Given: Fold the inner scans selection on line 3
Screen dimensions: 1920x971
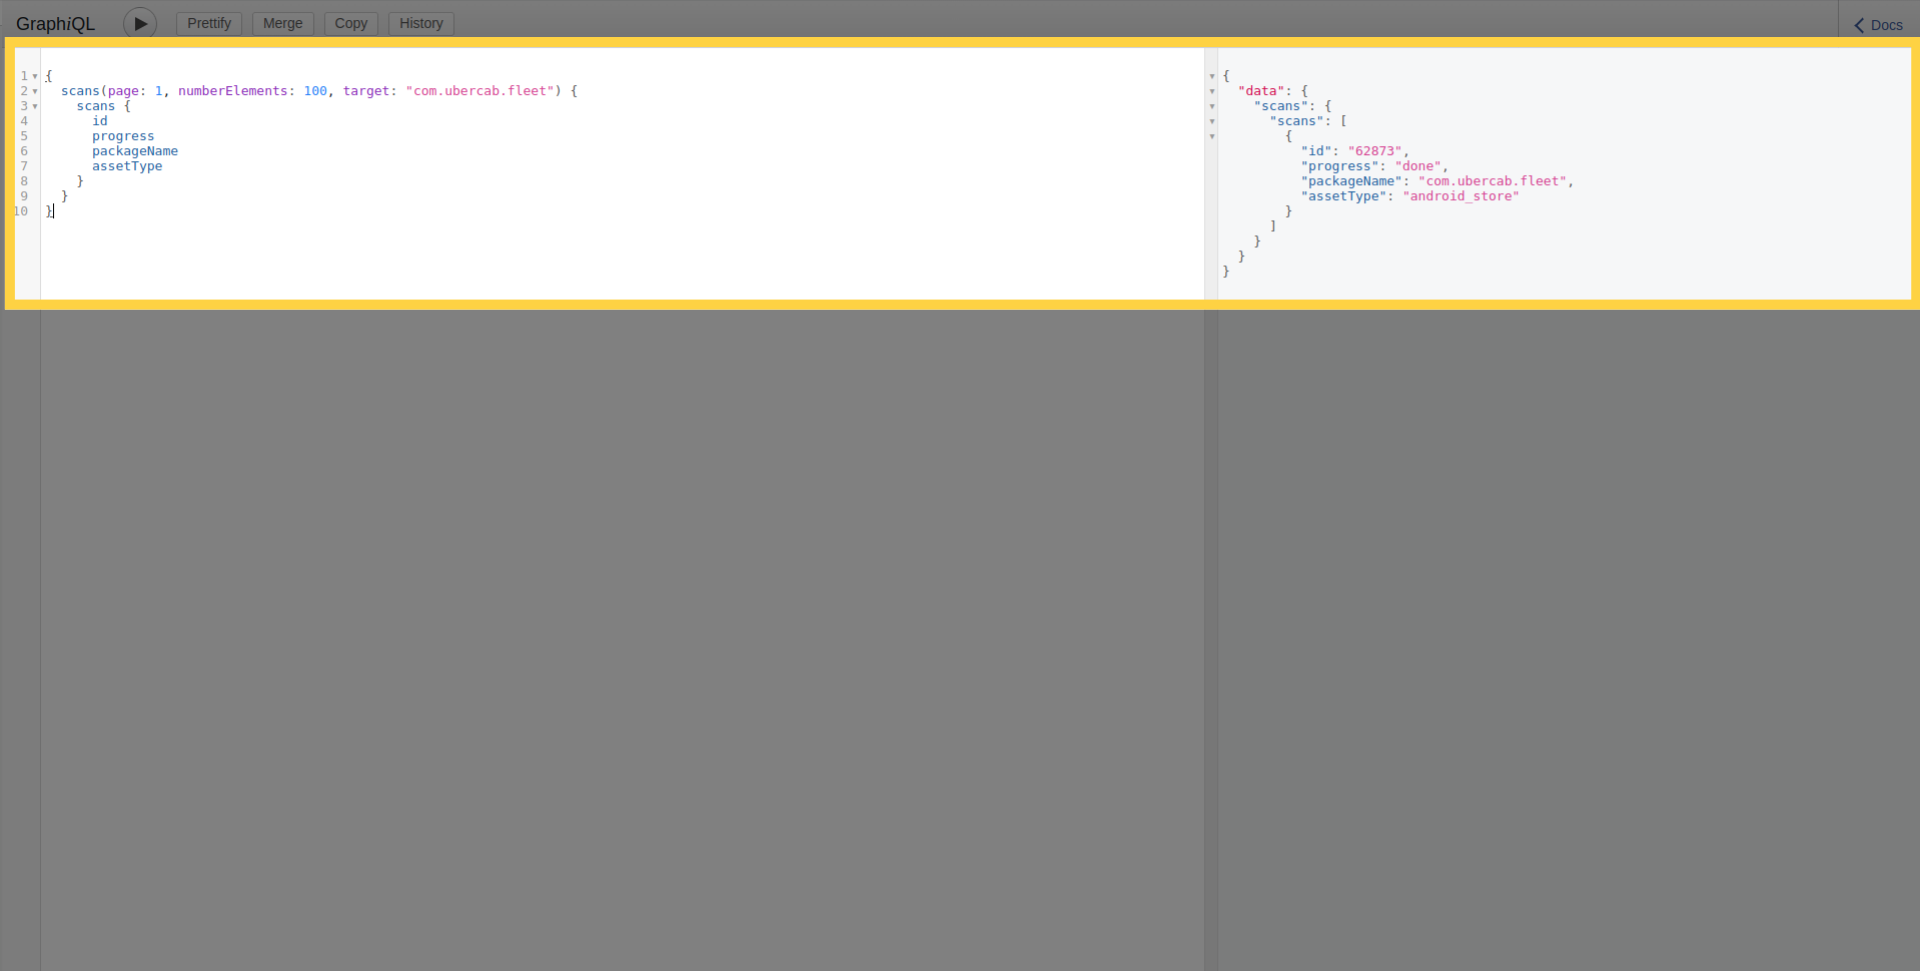Looking at the screenshot, I should [x=35, y=106].
